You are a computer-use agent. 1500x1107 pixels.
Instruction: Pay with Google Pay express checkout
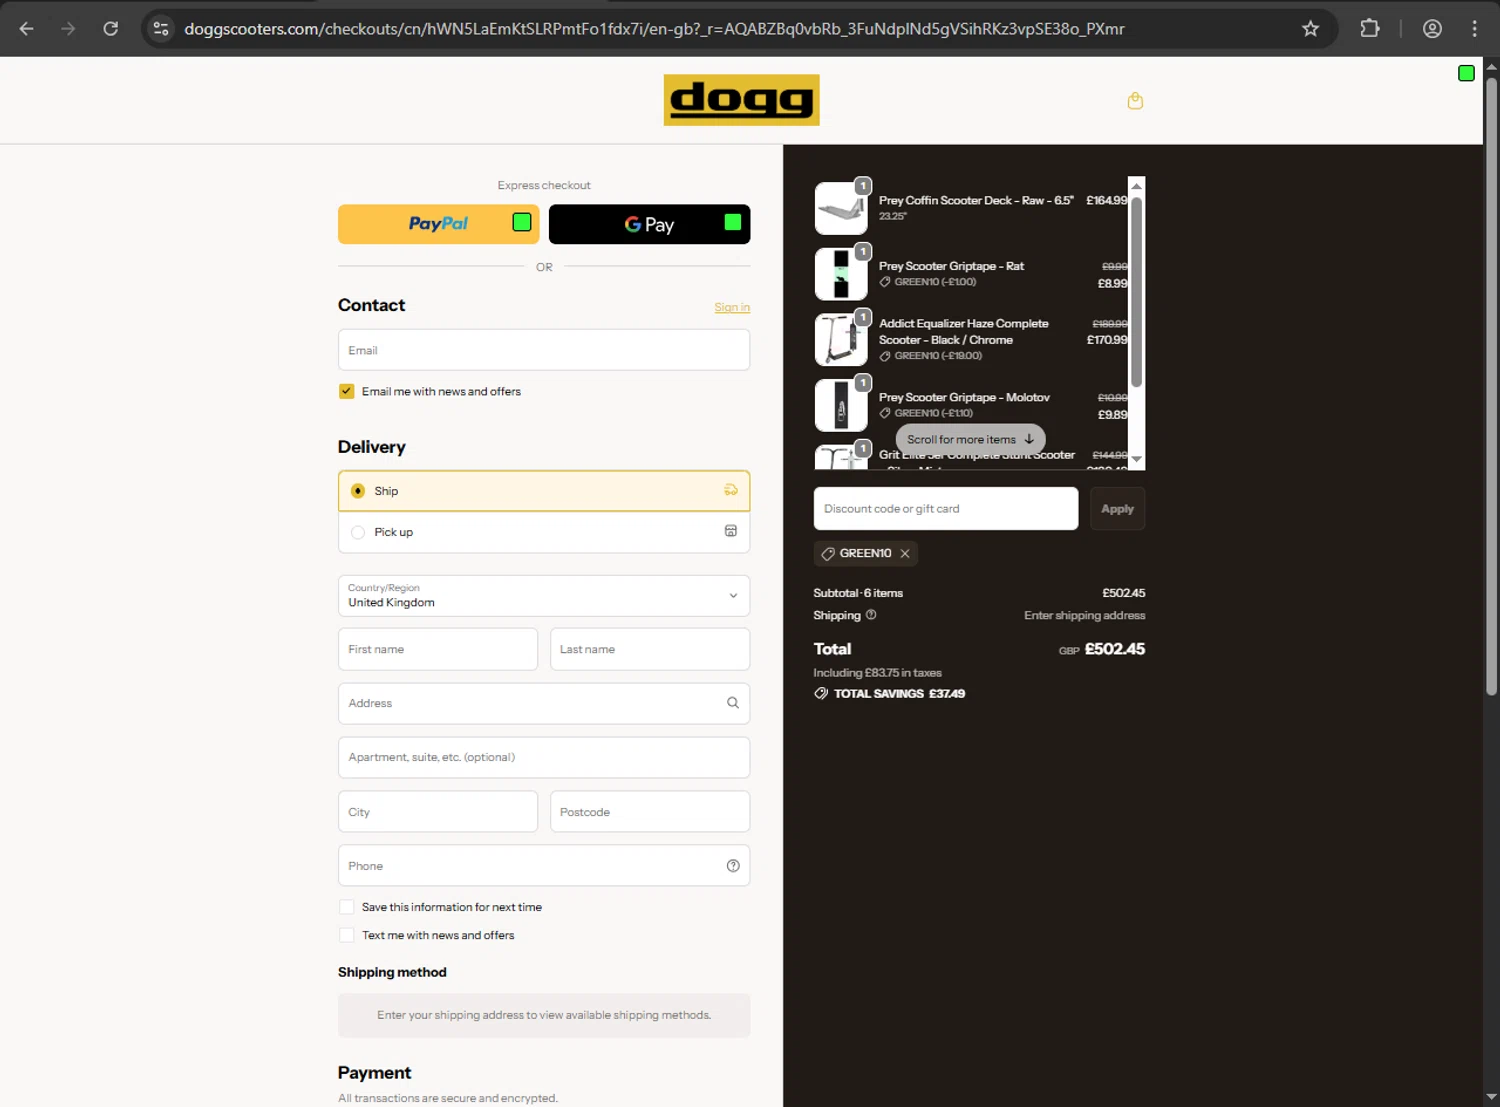(x=649, y=224)
